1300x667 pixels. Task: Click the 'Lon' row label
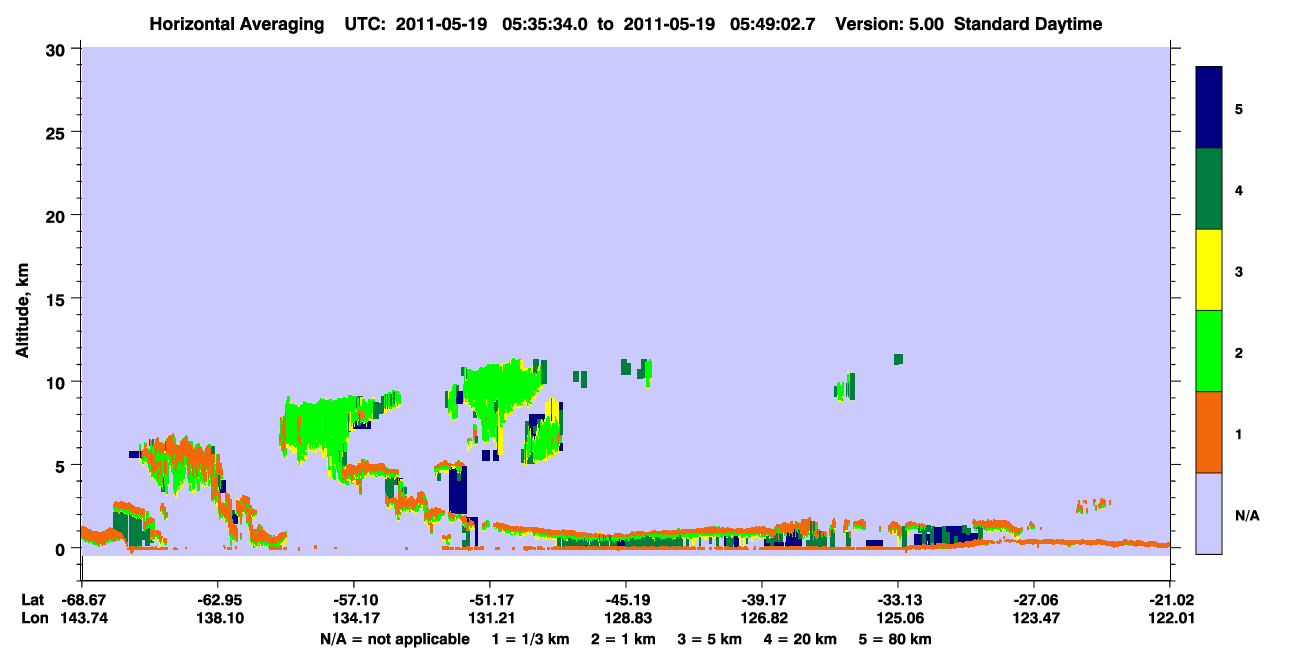pos(33,619)
